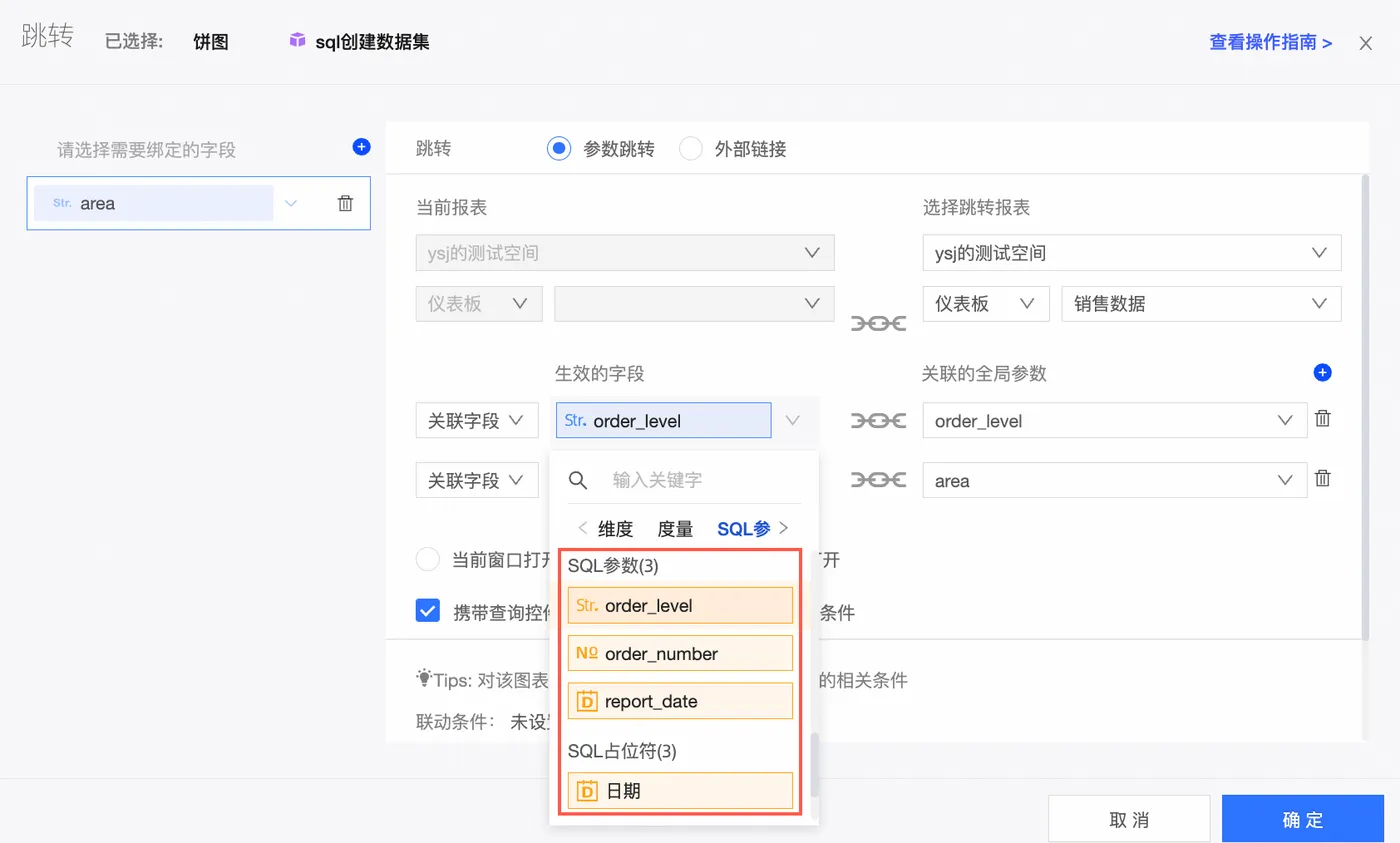
Task: Choose report_date from SQL参数 list
Action: tap(680, 701)
